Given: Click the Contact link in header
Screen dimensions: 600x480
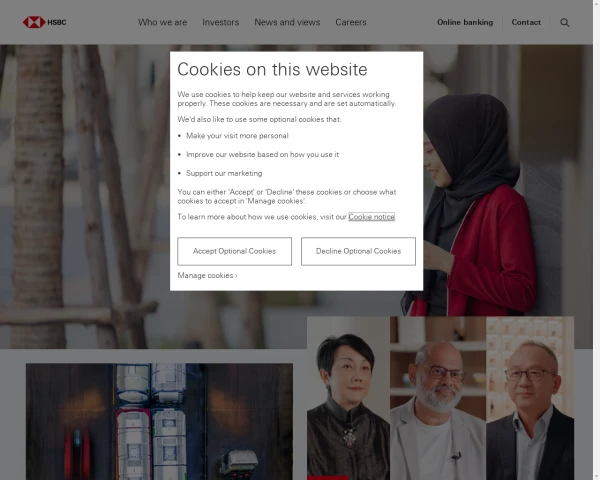Looking at the screenshot, I should (526, 22).
